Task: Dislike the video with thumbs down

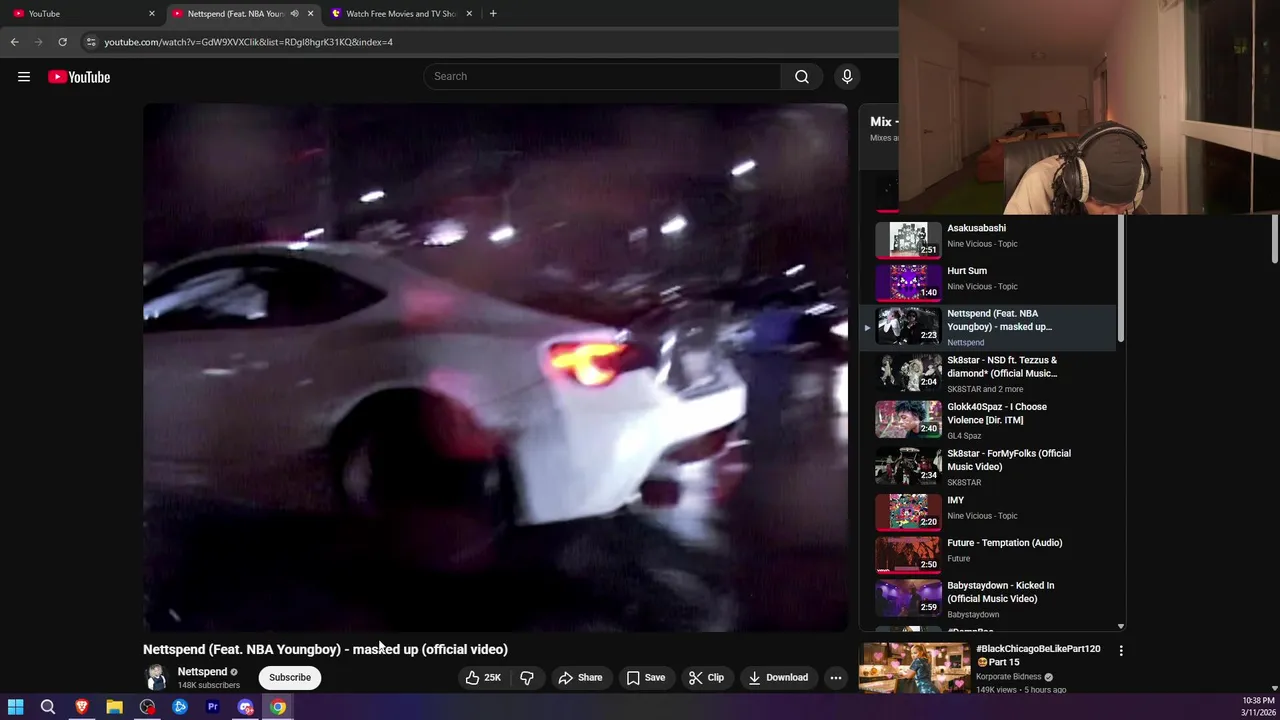Action: (x=527, y=677)
